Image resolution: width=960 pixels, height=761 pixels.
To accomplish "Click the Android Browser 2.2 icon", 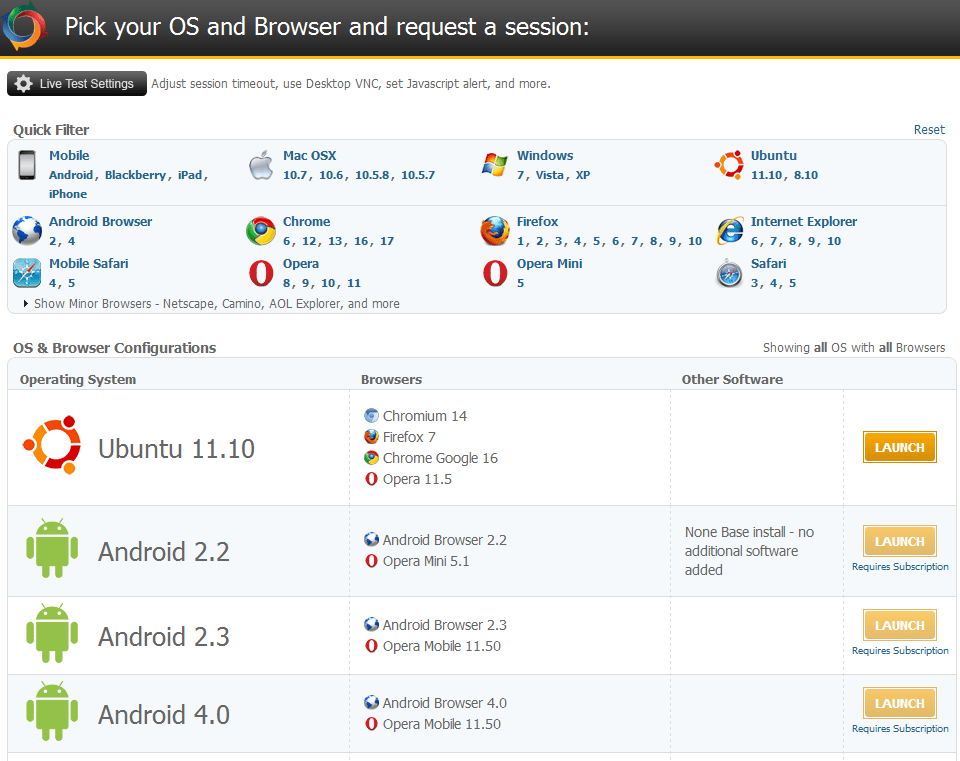I will [371, 539].
